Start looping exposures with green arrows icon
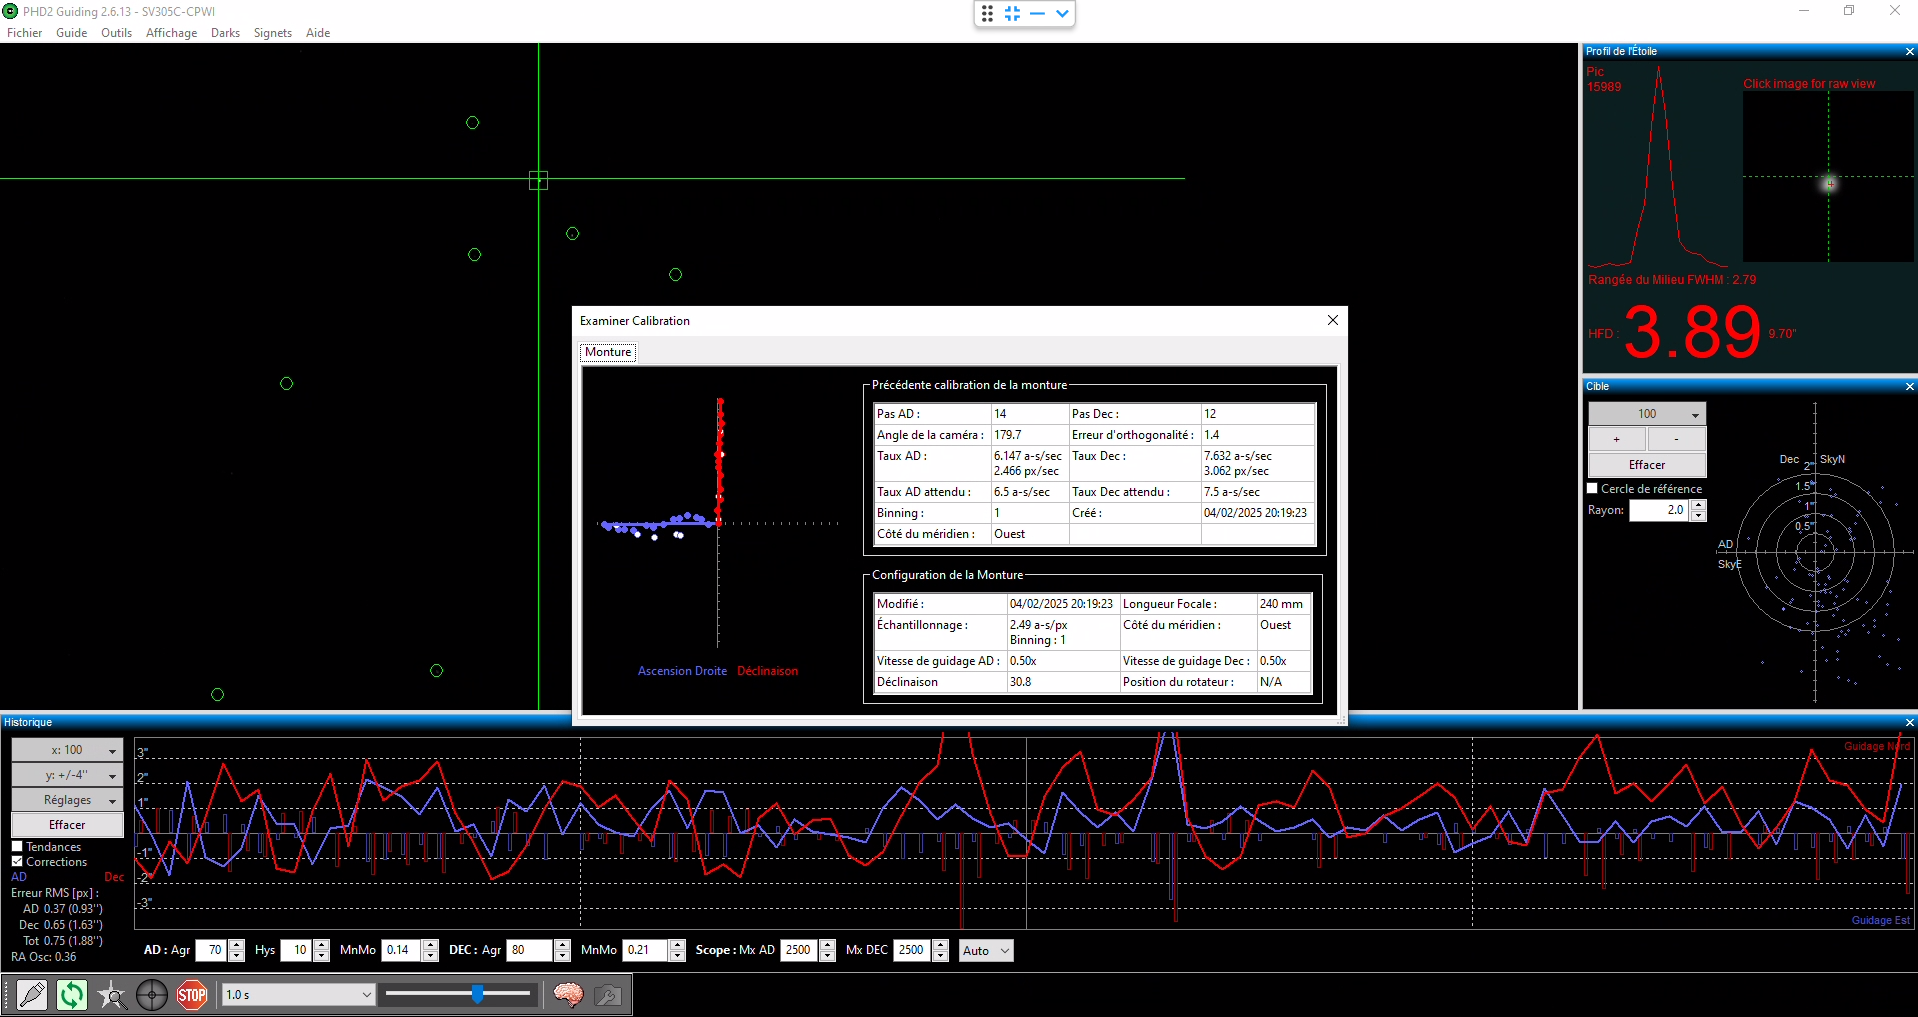The image size is (1918, 1017). point(72,995)
